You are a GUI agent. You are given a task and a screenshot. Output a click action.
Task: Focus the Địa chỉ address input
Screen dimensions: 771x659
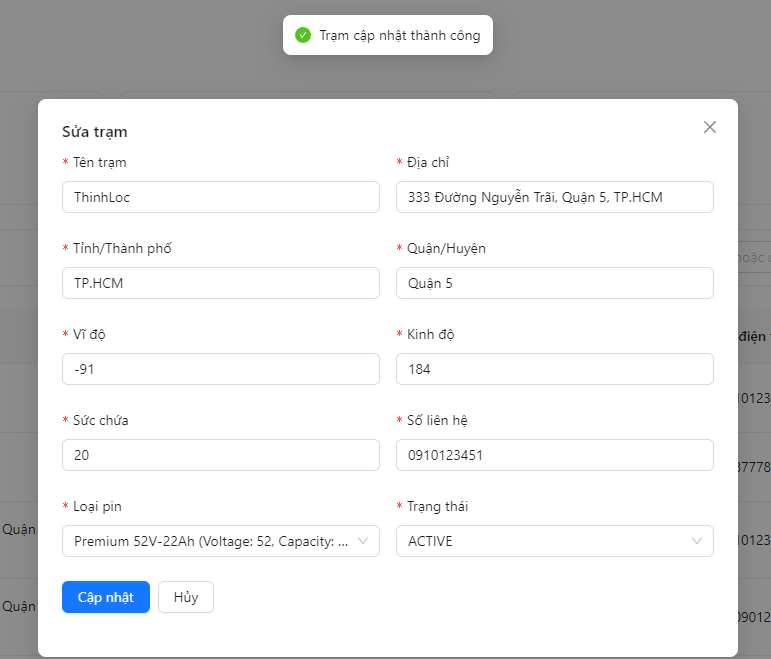point(554,197)
